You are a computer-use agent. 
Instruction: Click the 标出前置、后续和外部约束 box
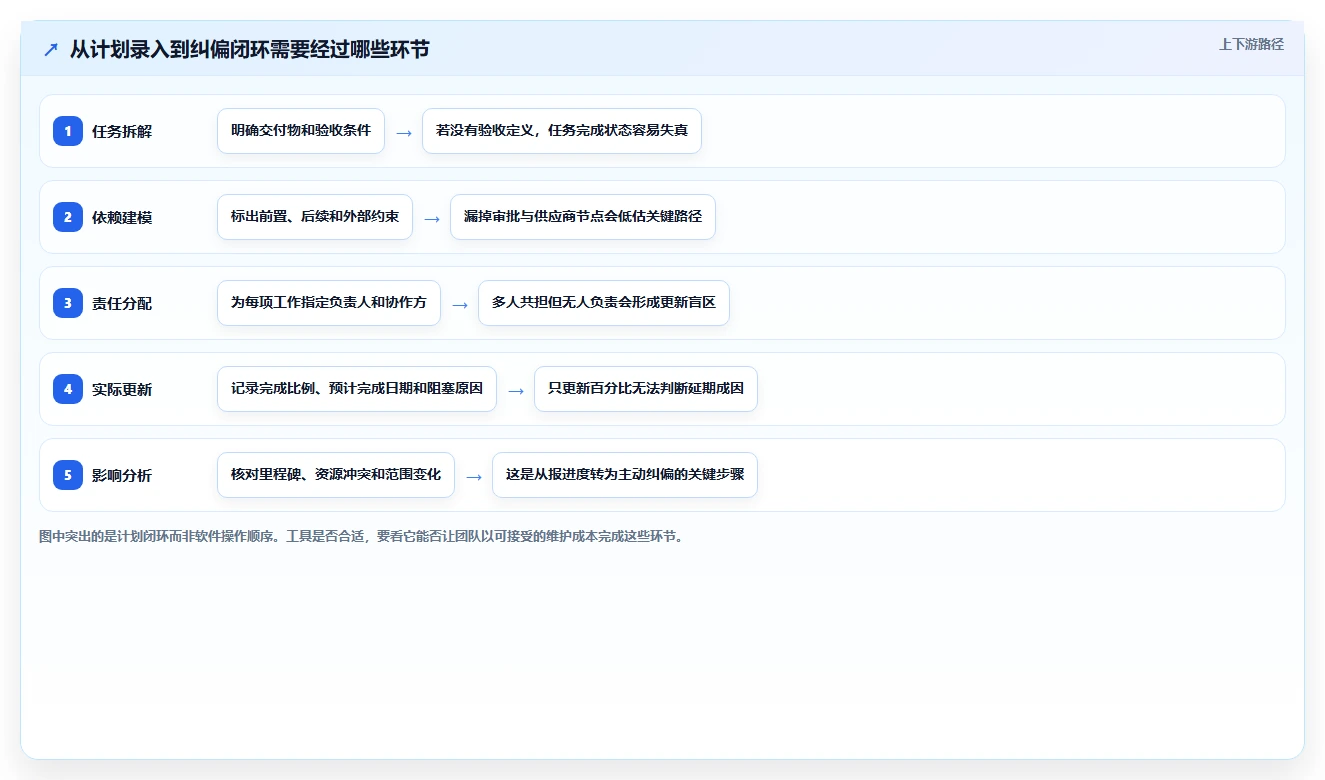coord(315,217)
